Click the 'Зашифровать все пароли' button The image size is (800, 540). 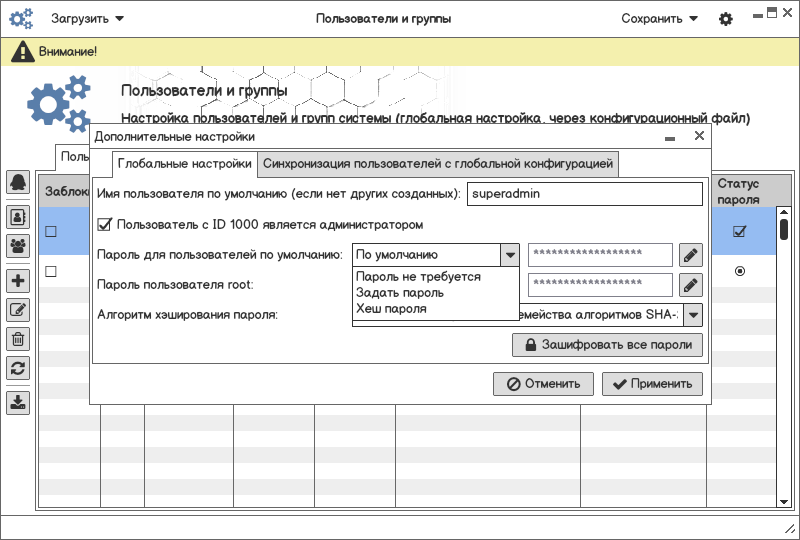click(607, 345)
